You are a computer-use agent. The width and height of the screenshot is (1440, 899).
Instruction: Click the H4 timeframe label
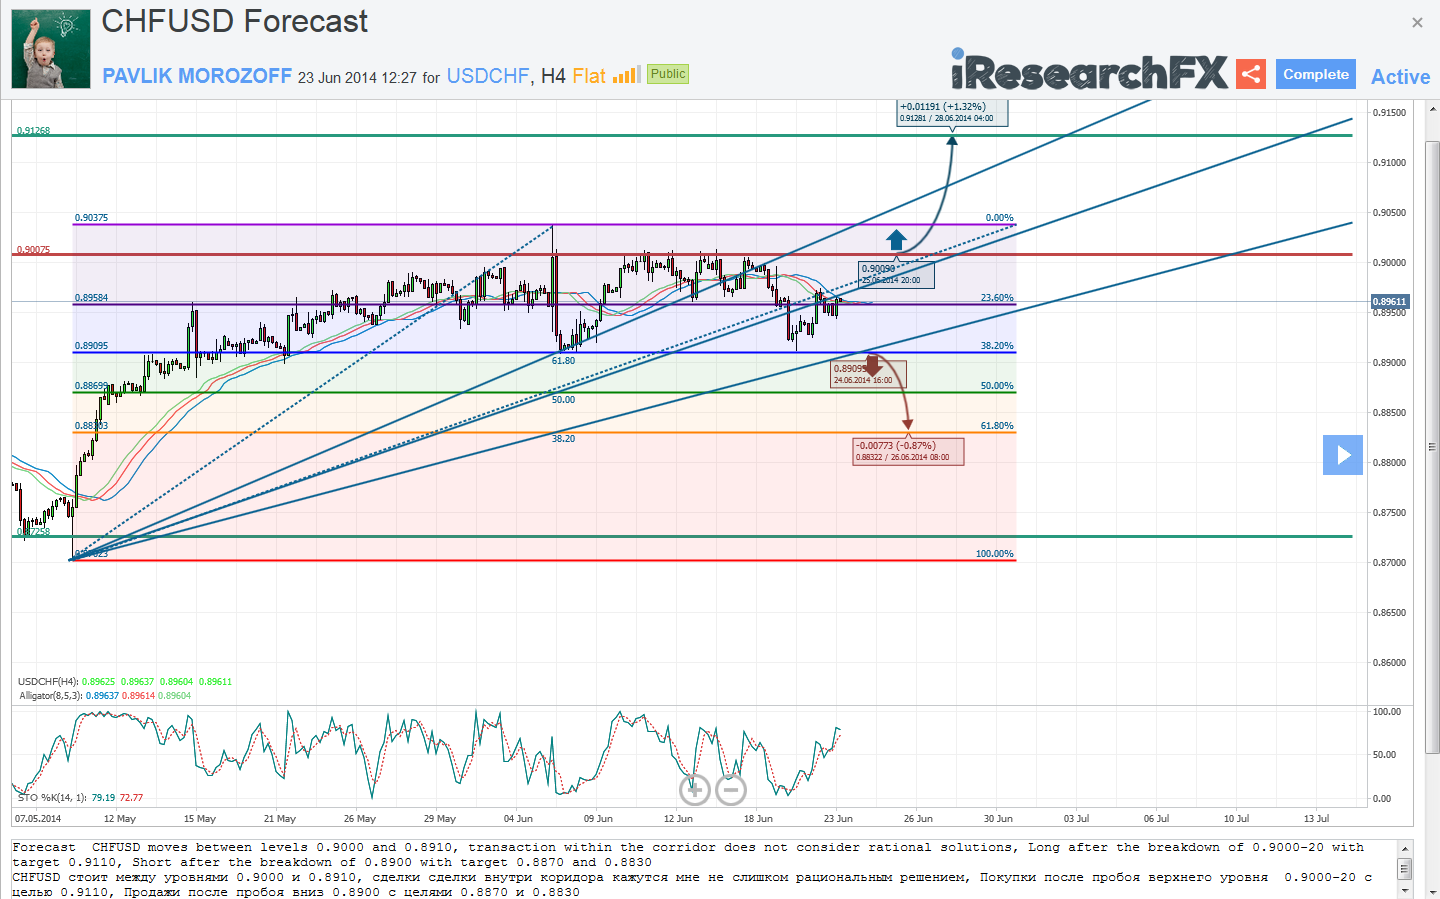tap(553, 76)
